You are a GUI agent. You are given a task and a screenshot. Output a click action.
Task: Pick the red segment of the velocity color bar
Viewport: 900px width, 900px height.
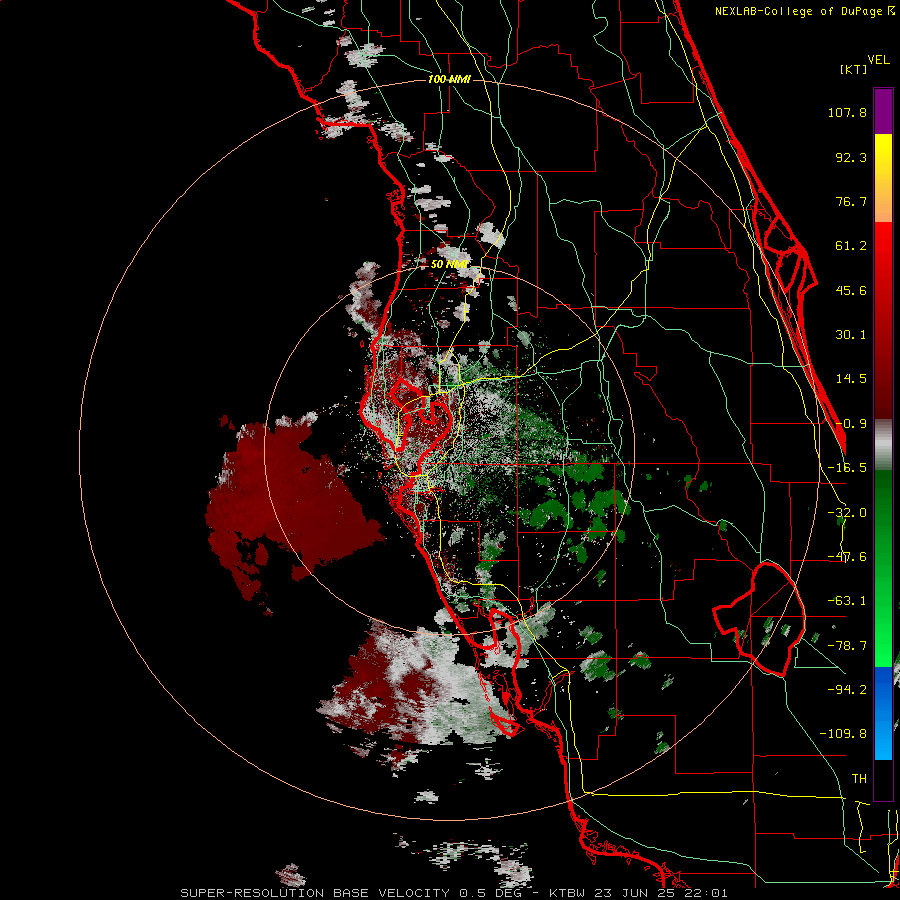pos(883,320)
